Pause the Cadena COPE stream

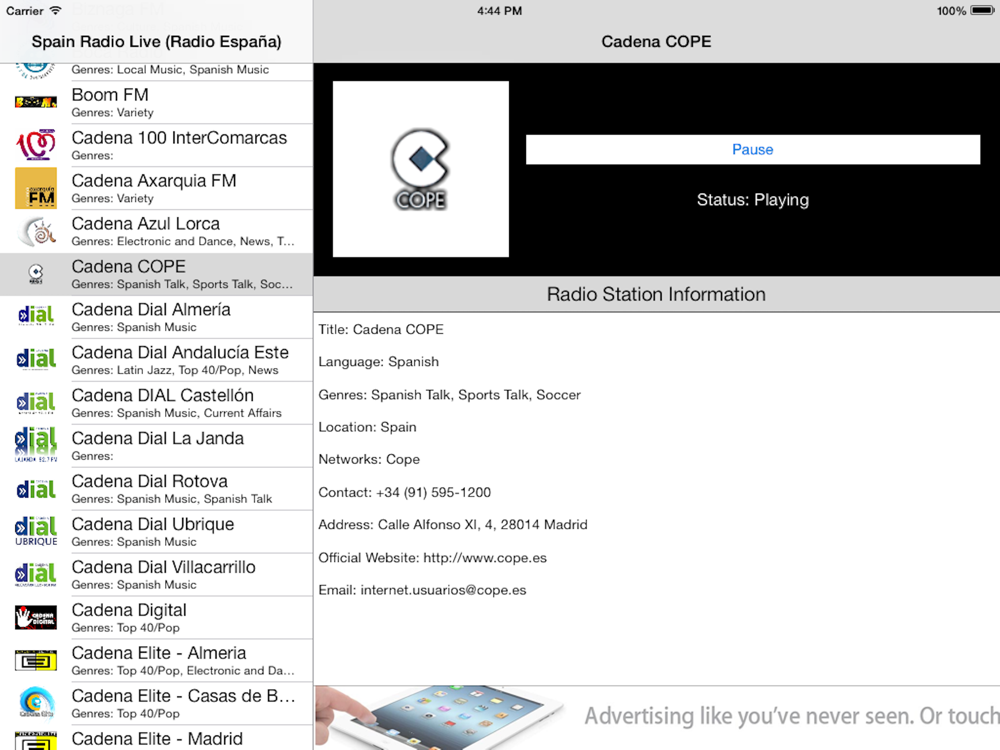coord(753,149)
